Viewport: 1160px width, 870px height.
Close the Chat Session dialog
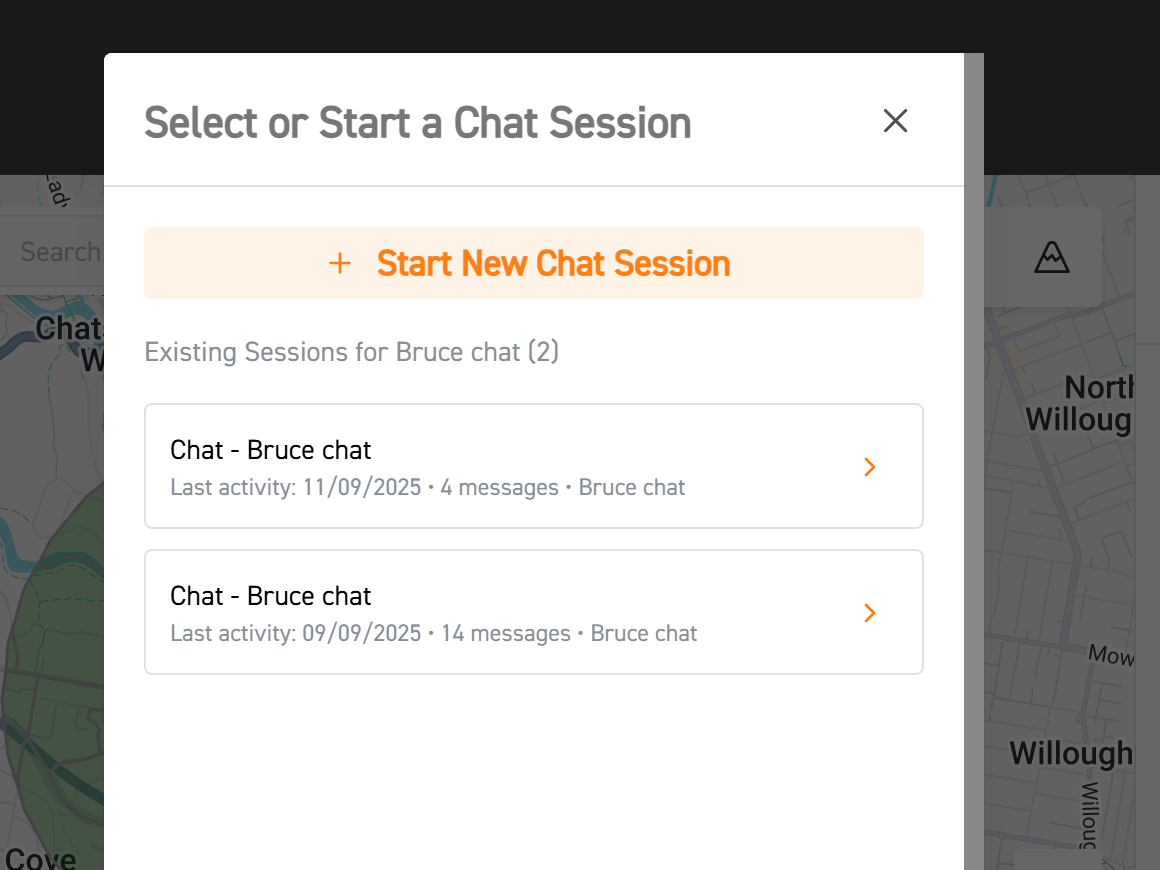[895, 121]
